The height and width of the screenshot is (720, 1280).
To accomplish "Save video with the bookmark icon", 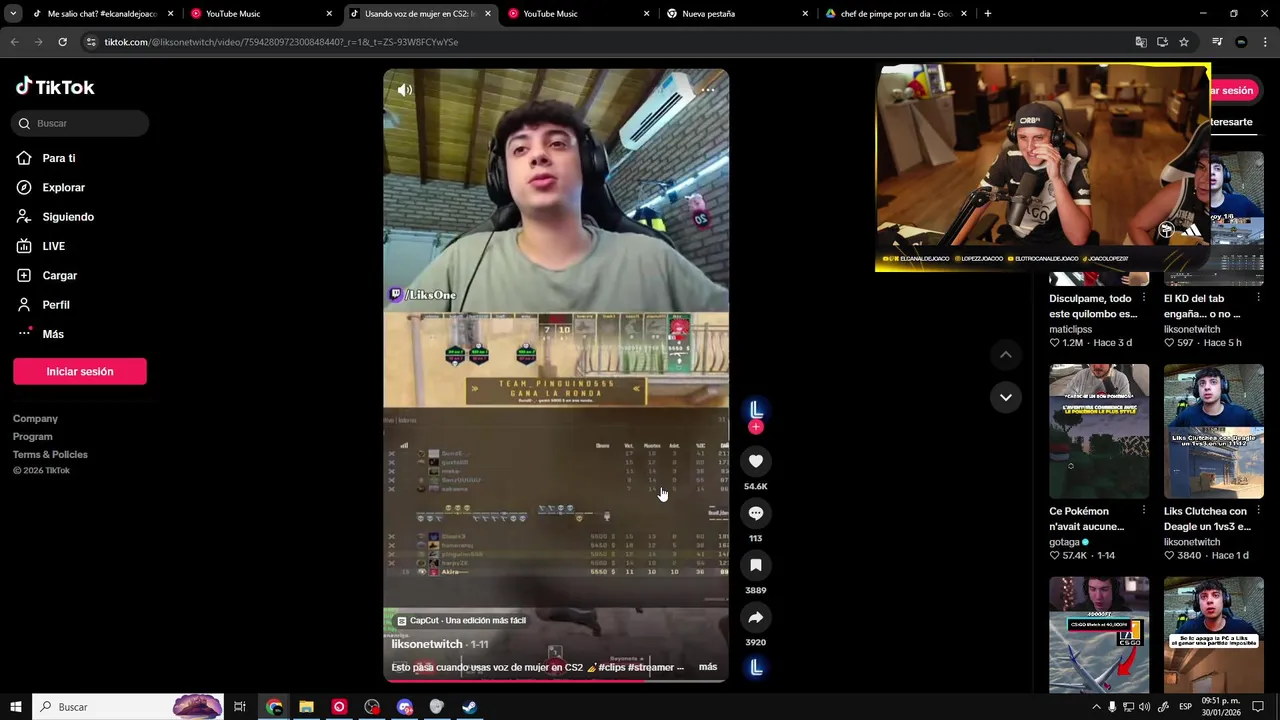I will tap(756, 565).
